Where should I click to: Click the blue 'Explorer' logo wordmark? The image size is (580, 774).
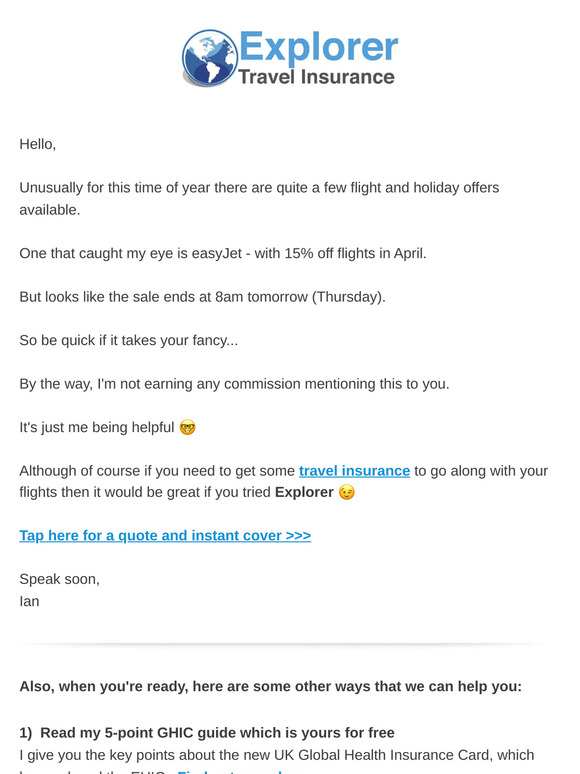pos(319,47)
